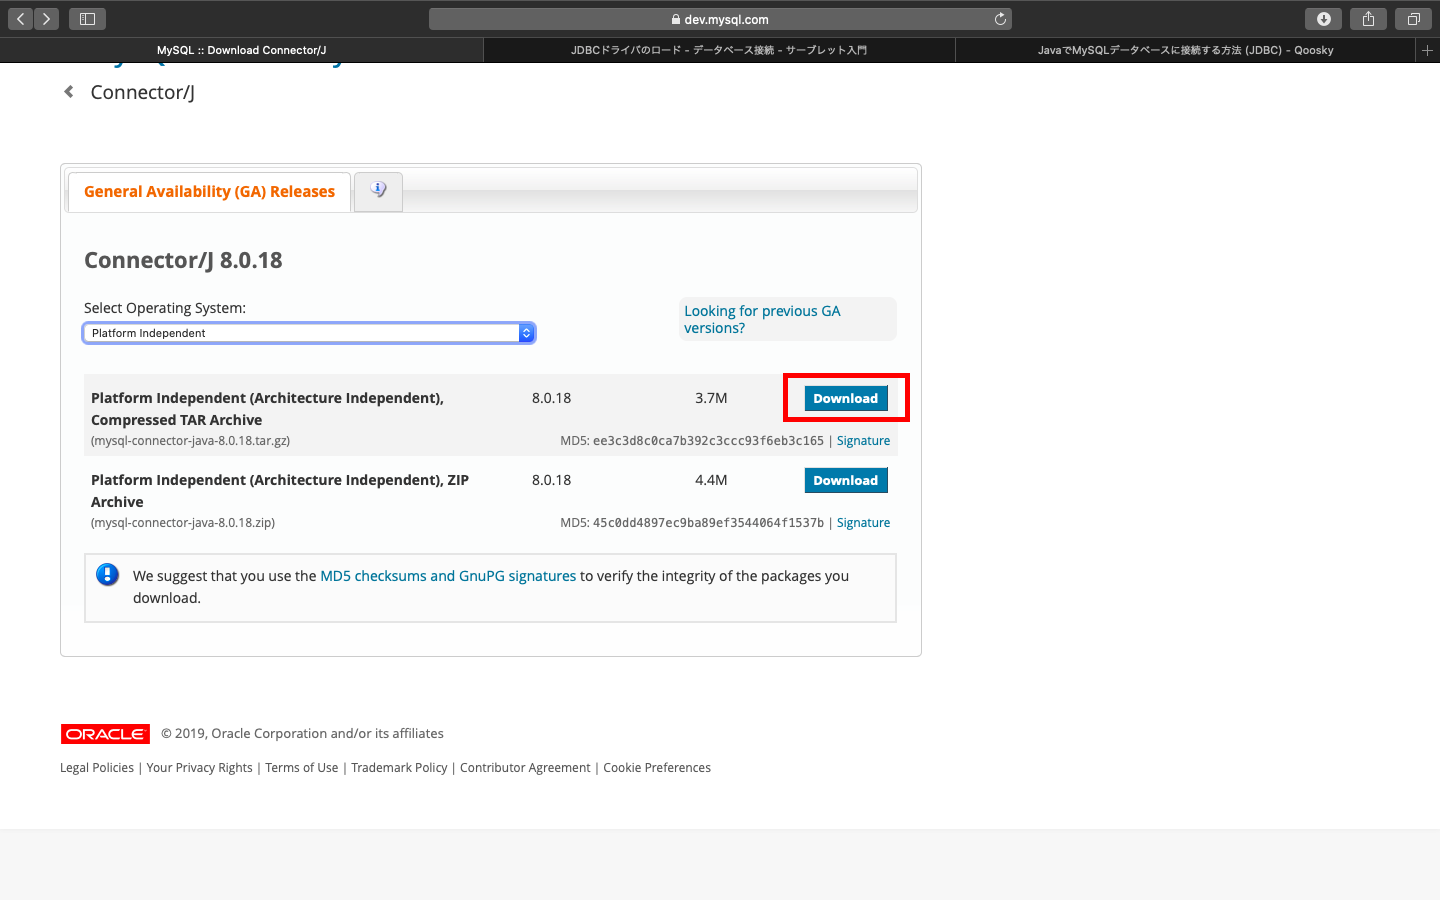
Task: Select General Availability (GA) Releases tab
Action: pos(209,191)
